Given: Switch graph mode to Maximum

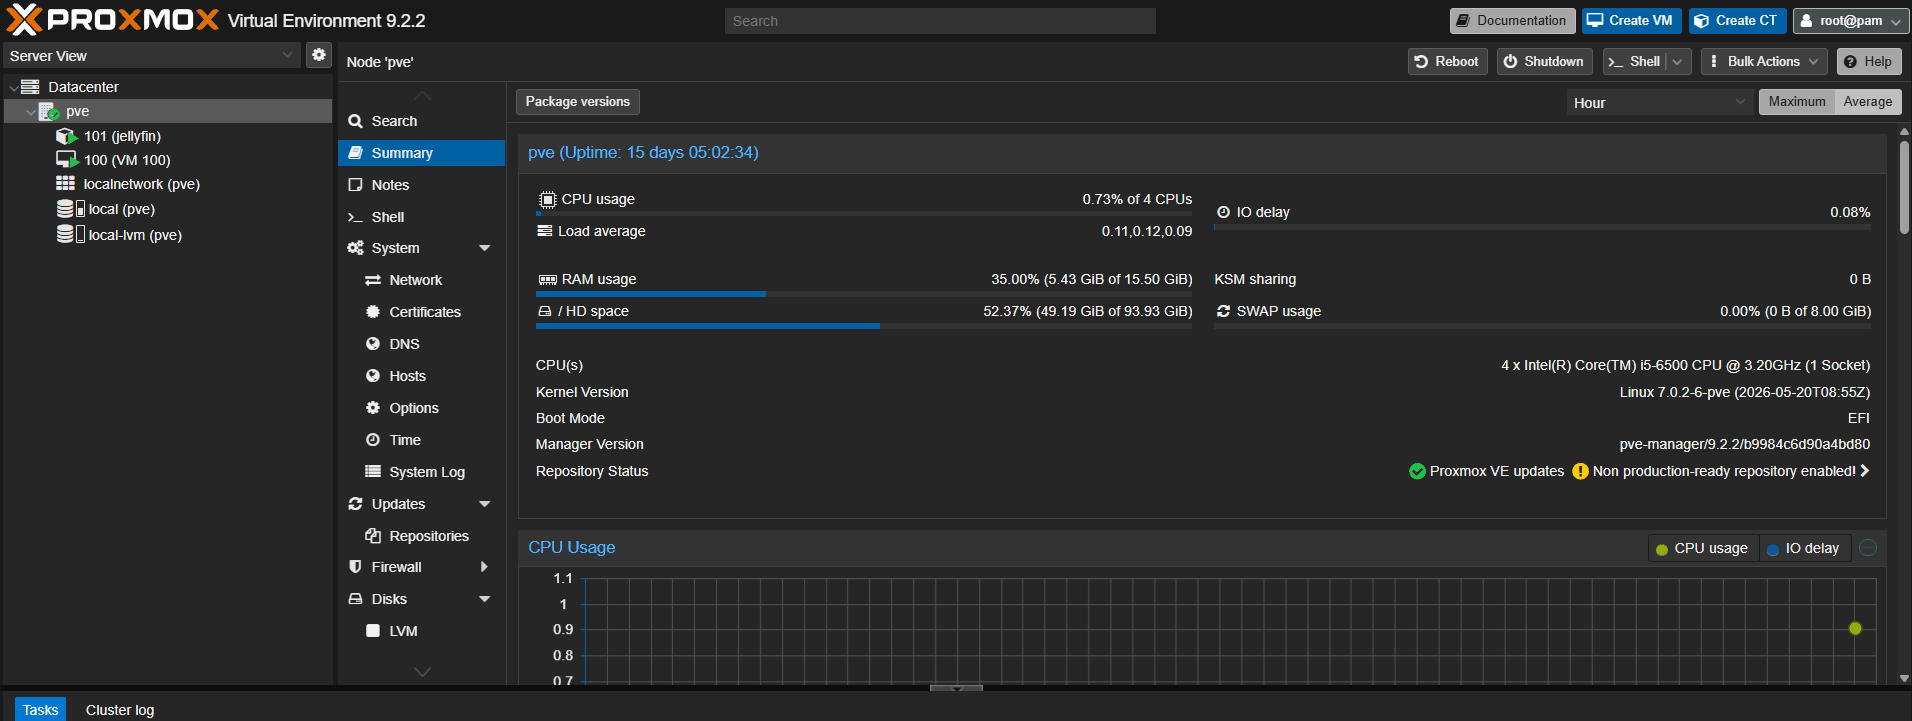Looking at the screenshot, I should (x=1796, y=102).
